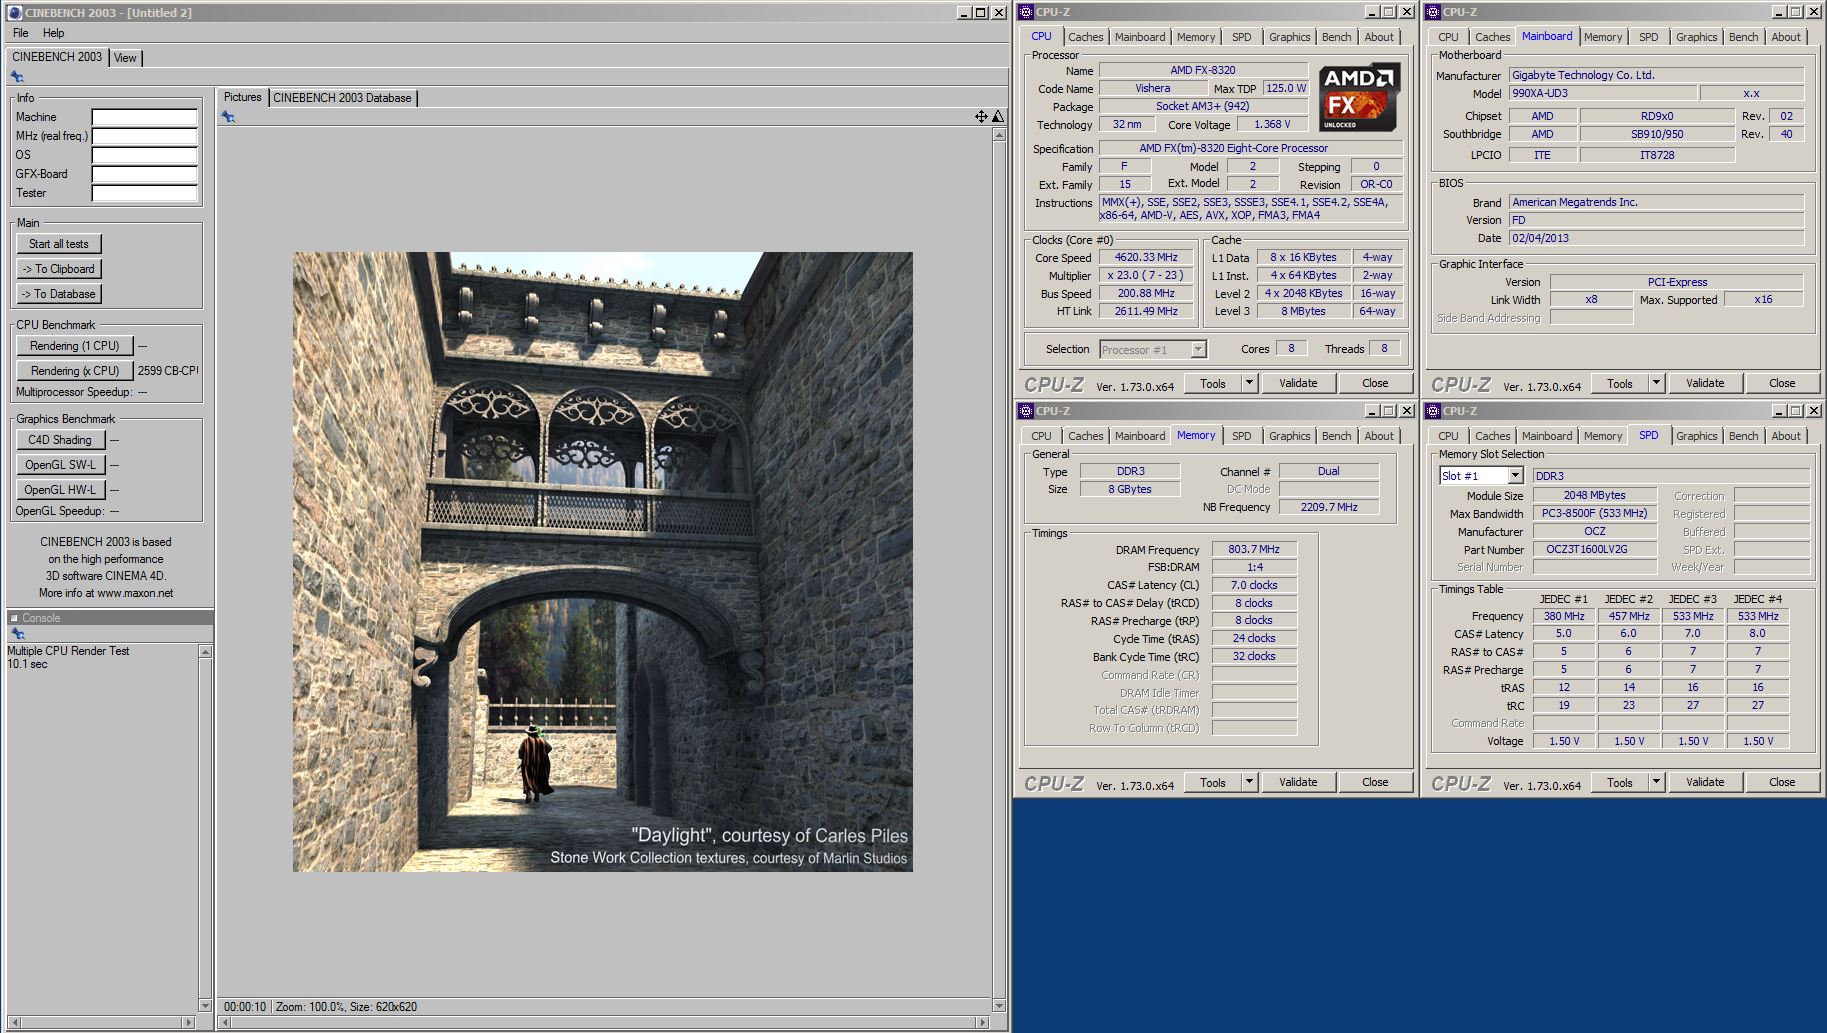This screenshot has width=1827, height=1033.
Task: Run the Rendering (1 CPU) benchmark
Action: click(x=74, y=346)
